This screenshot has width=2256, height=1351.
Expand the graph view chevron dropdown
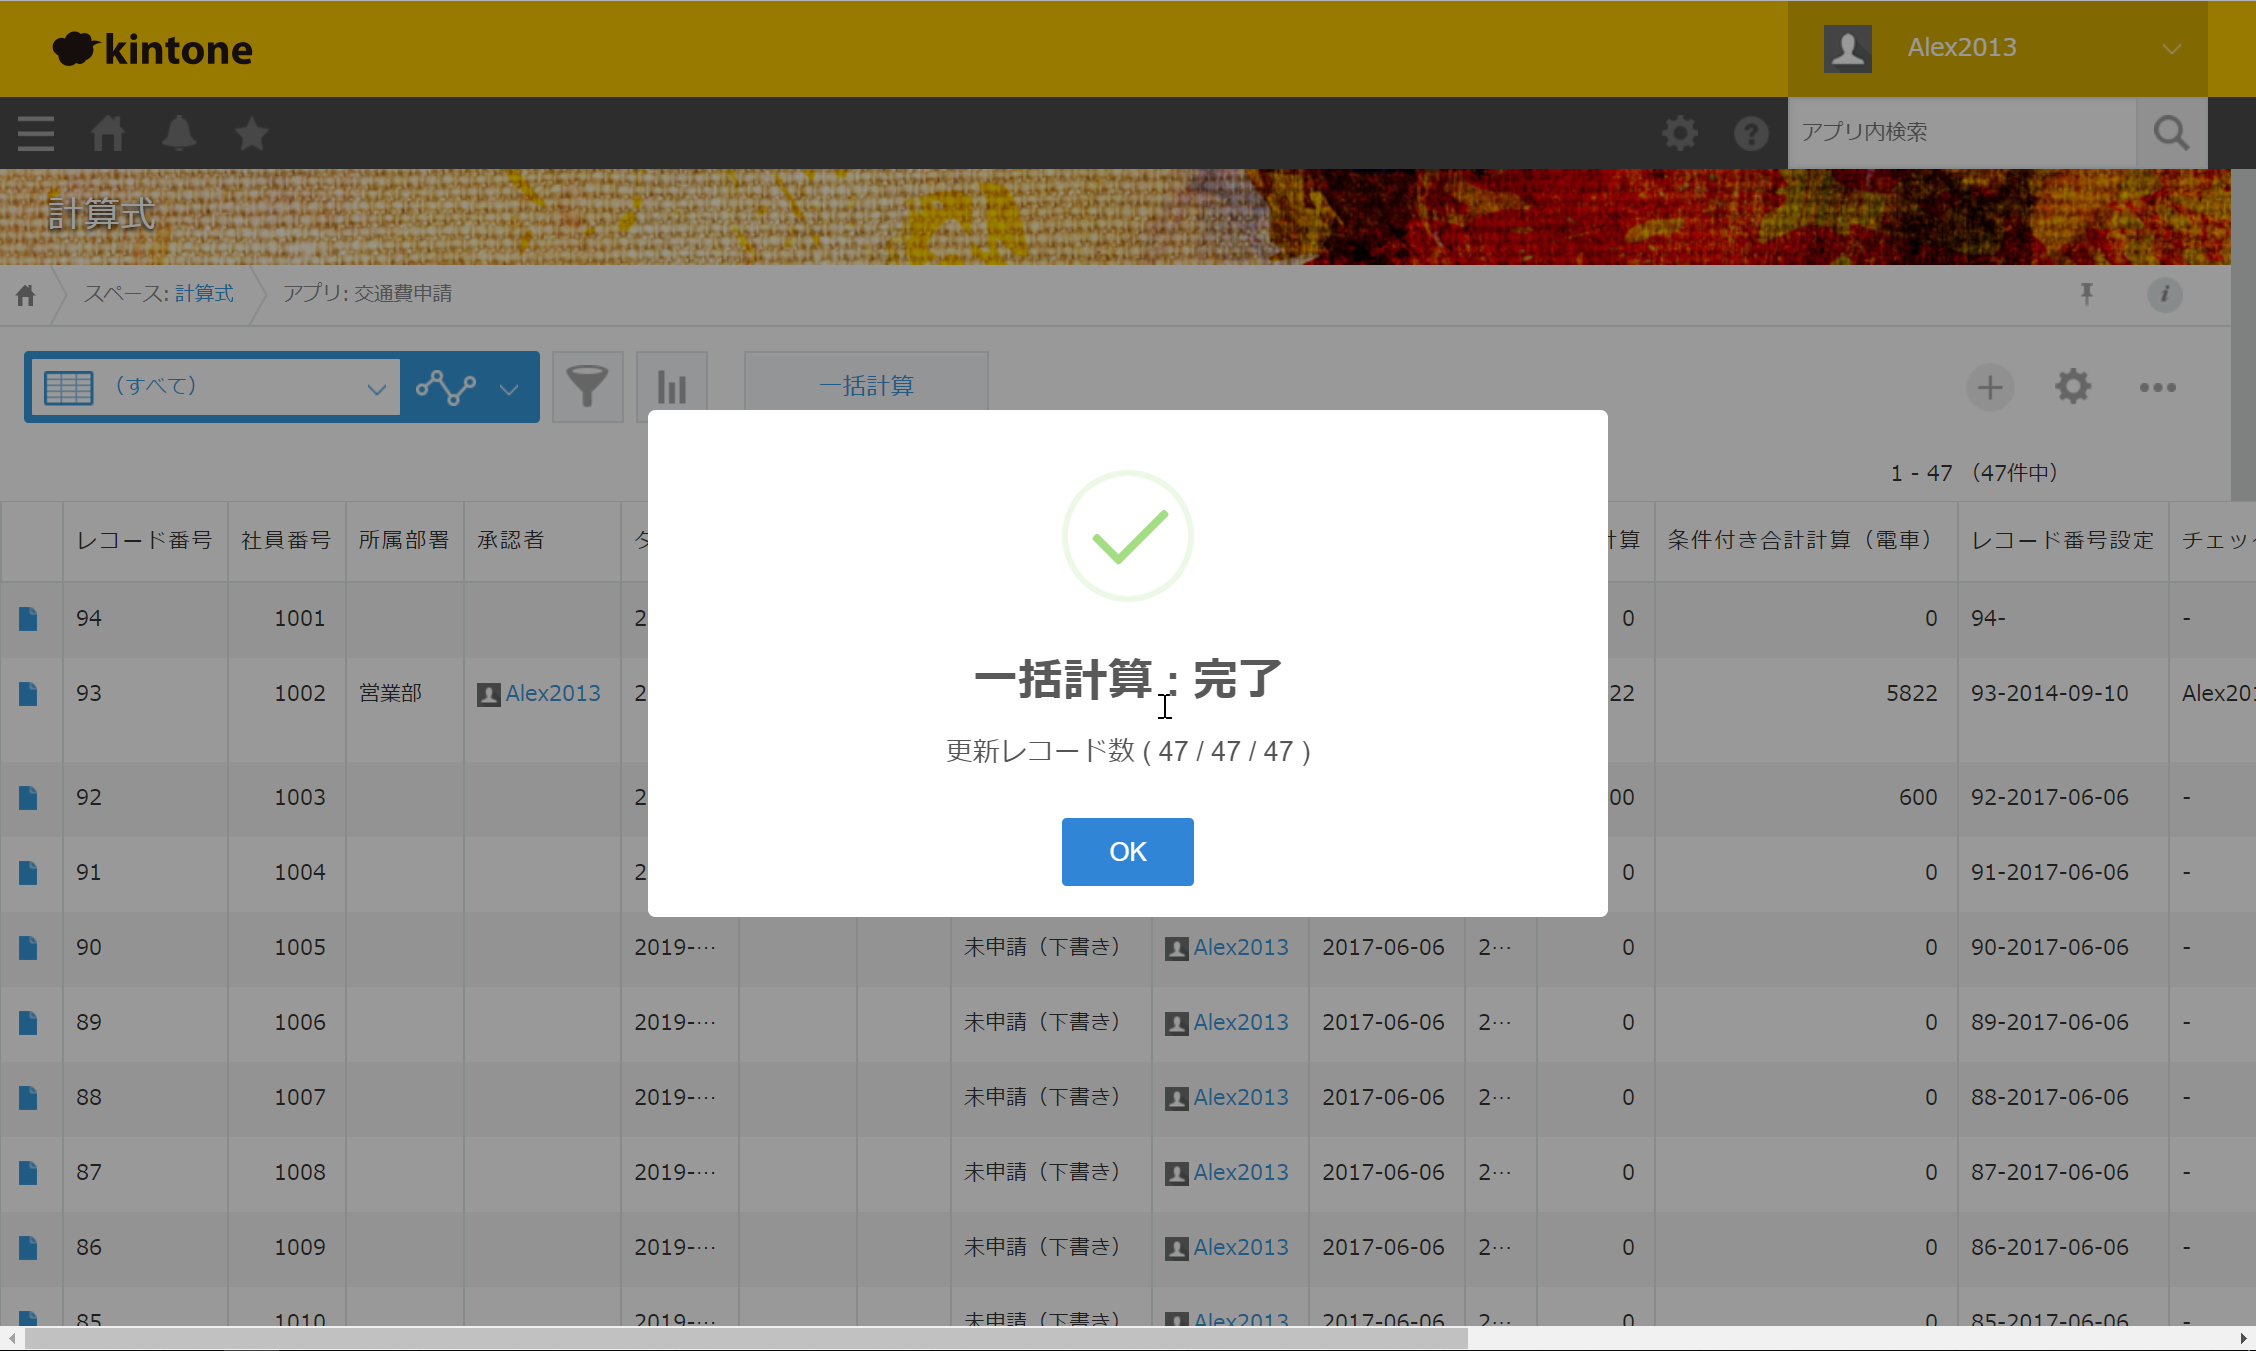click(508, 387)
